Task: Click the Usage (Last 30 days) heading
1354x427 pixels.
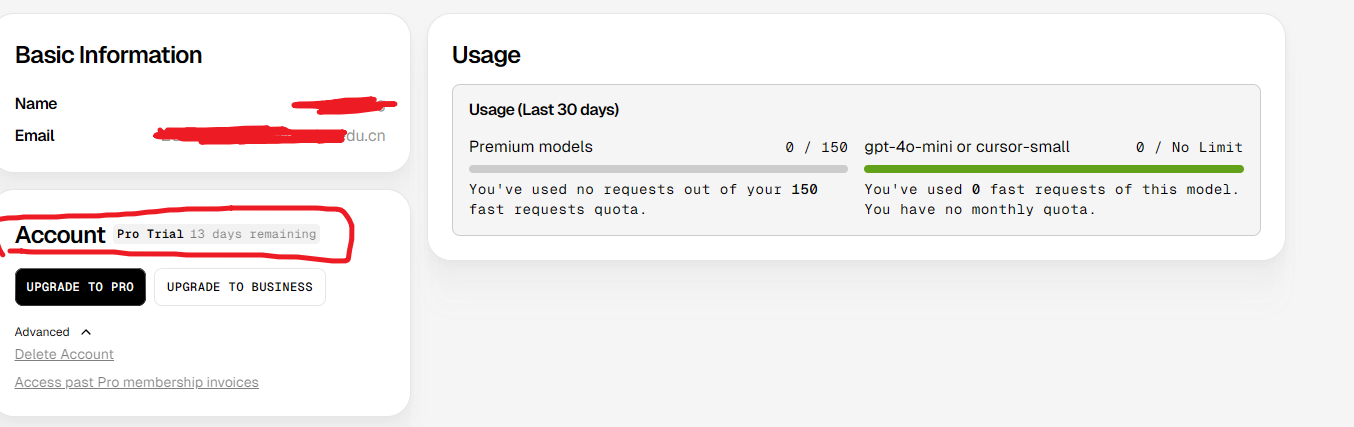Action: click(x=544, y=110)
